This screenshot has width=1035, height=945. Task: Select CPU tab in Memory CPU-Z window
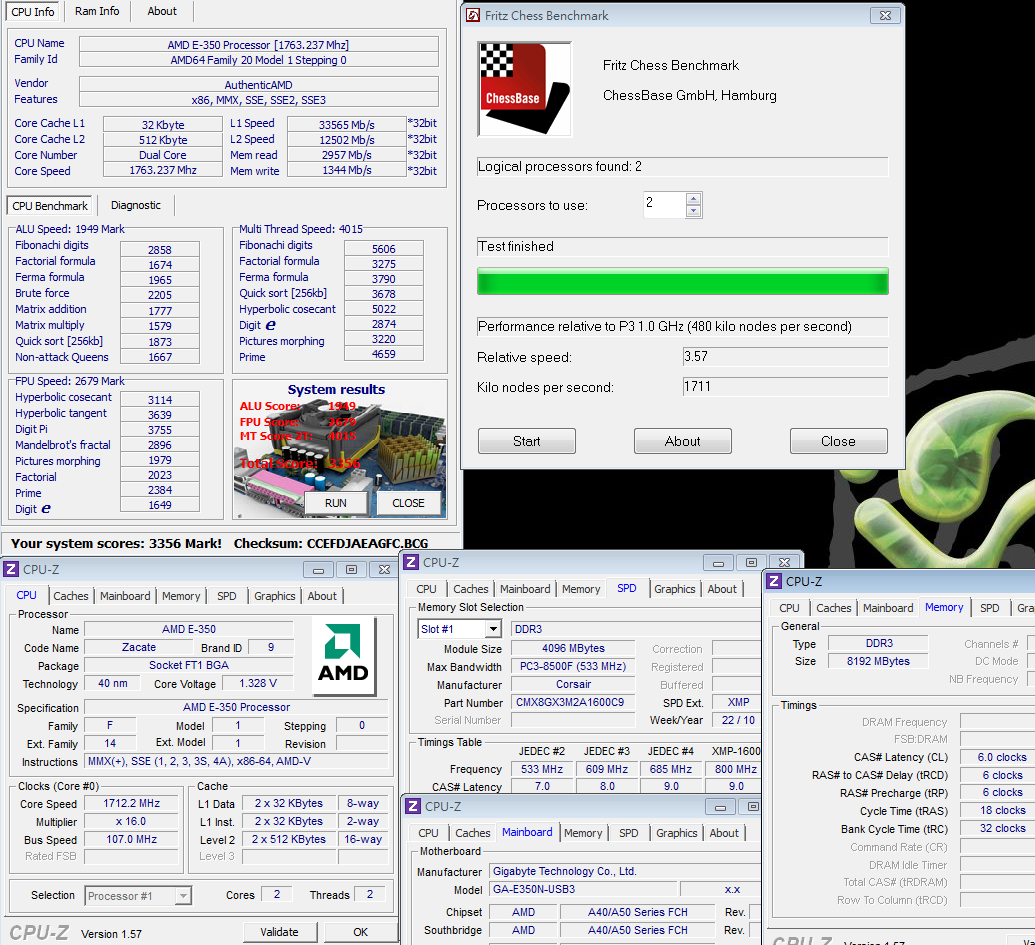pos(789,608)
